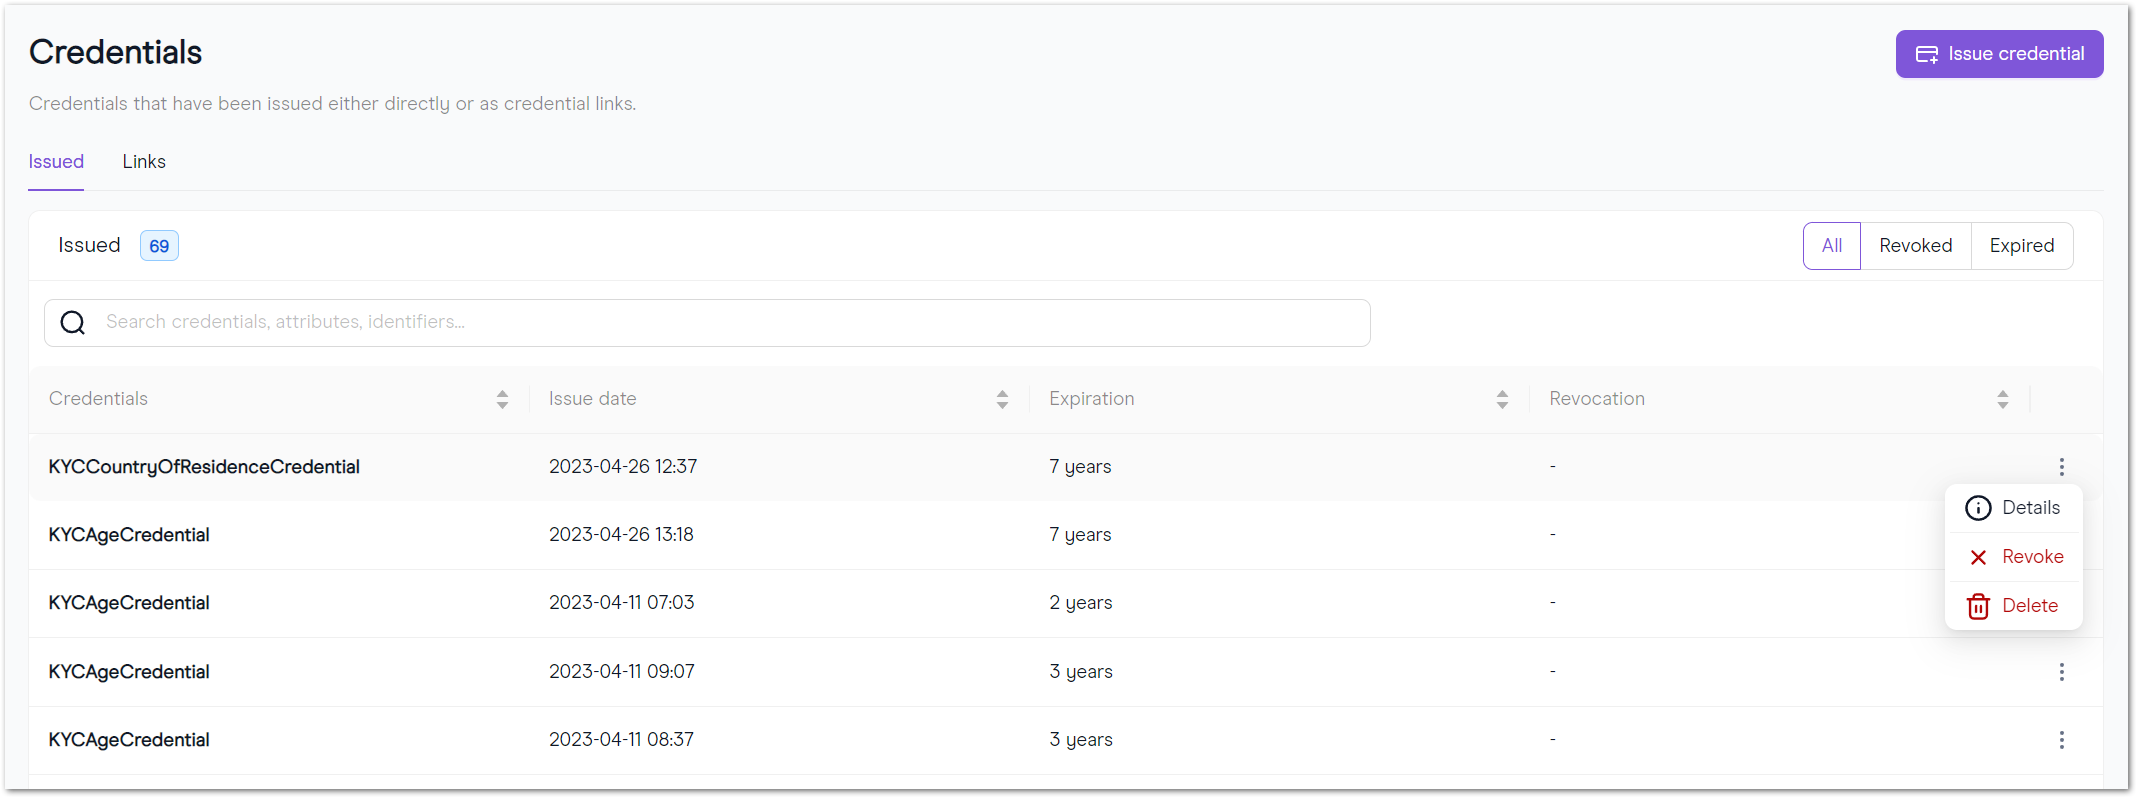Click the red X Revoke icon
The height and width of the screenshot is (798, 2137).
[x=1978, y=557]
